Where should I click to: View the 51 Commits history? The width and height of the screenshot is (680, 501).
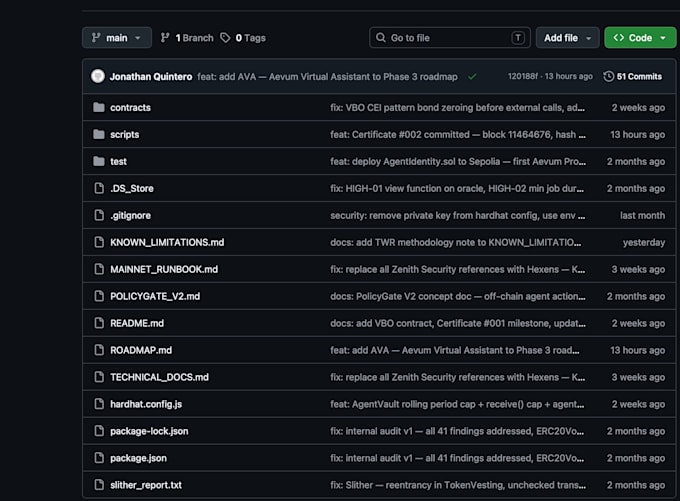[x=633, y=76]
